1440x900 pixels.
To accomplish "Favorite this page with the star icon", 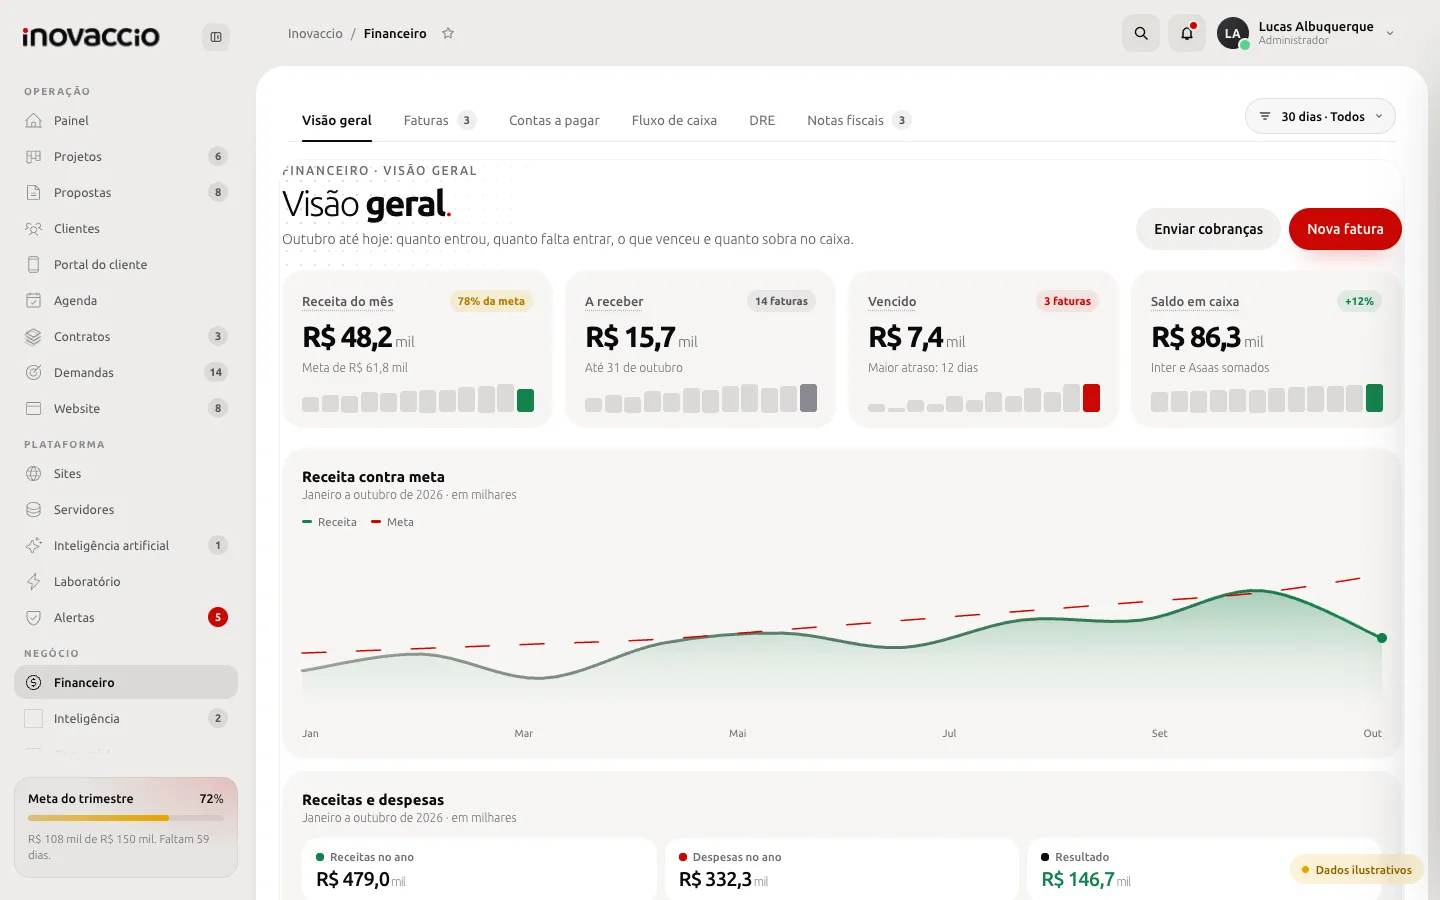I will [448, 33].
